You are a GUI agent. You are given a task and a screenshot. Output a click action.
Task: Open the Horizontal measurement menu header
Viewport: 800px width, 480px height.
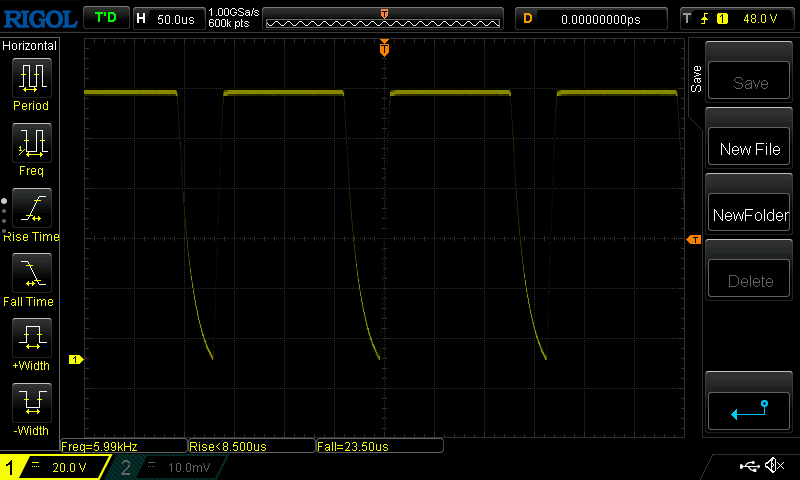30,45
